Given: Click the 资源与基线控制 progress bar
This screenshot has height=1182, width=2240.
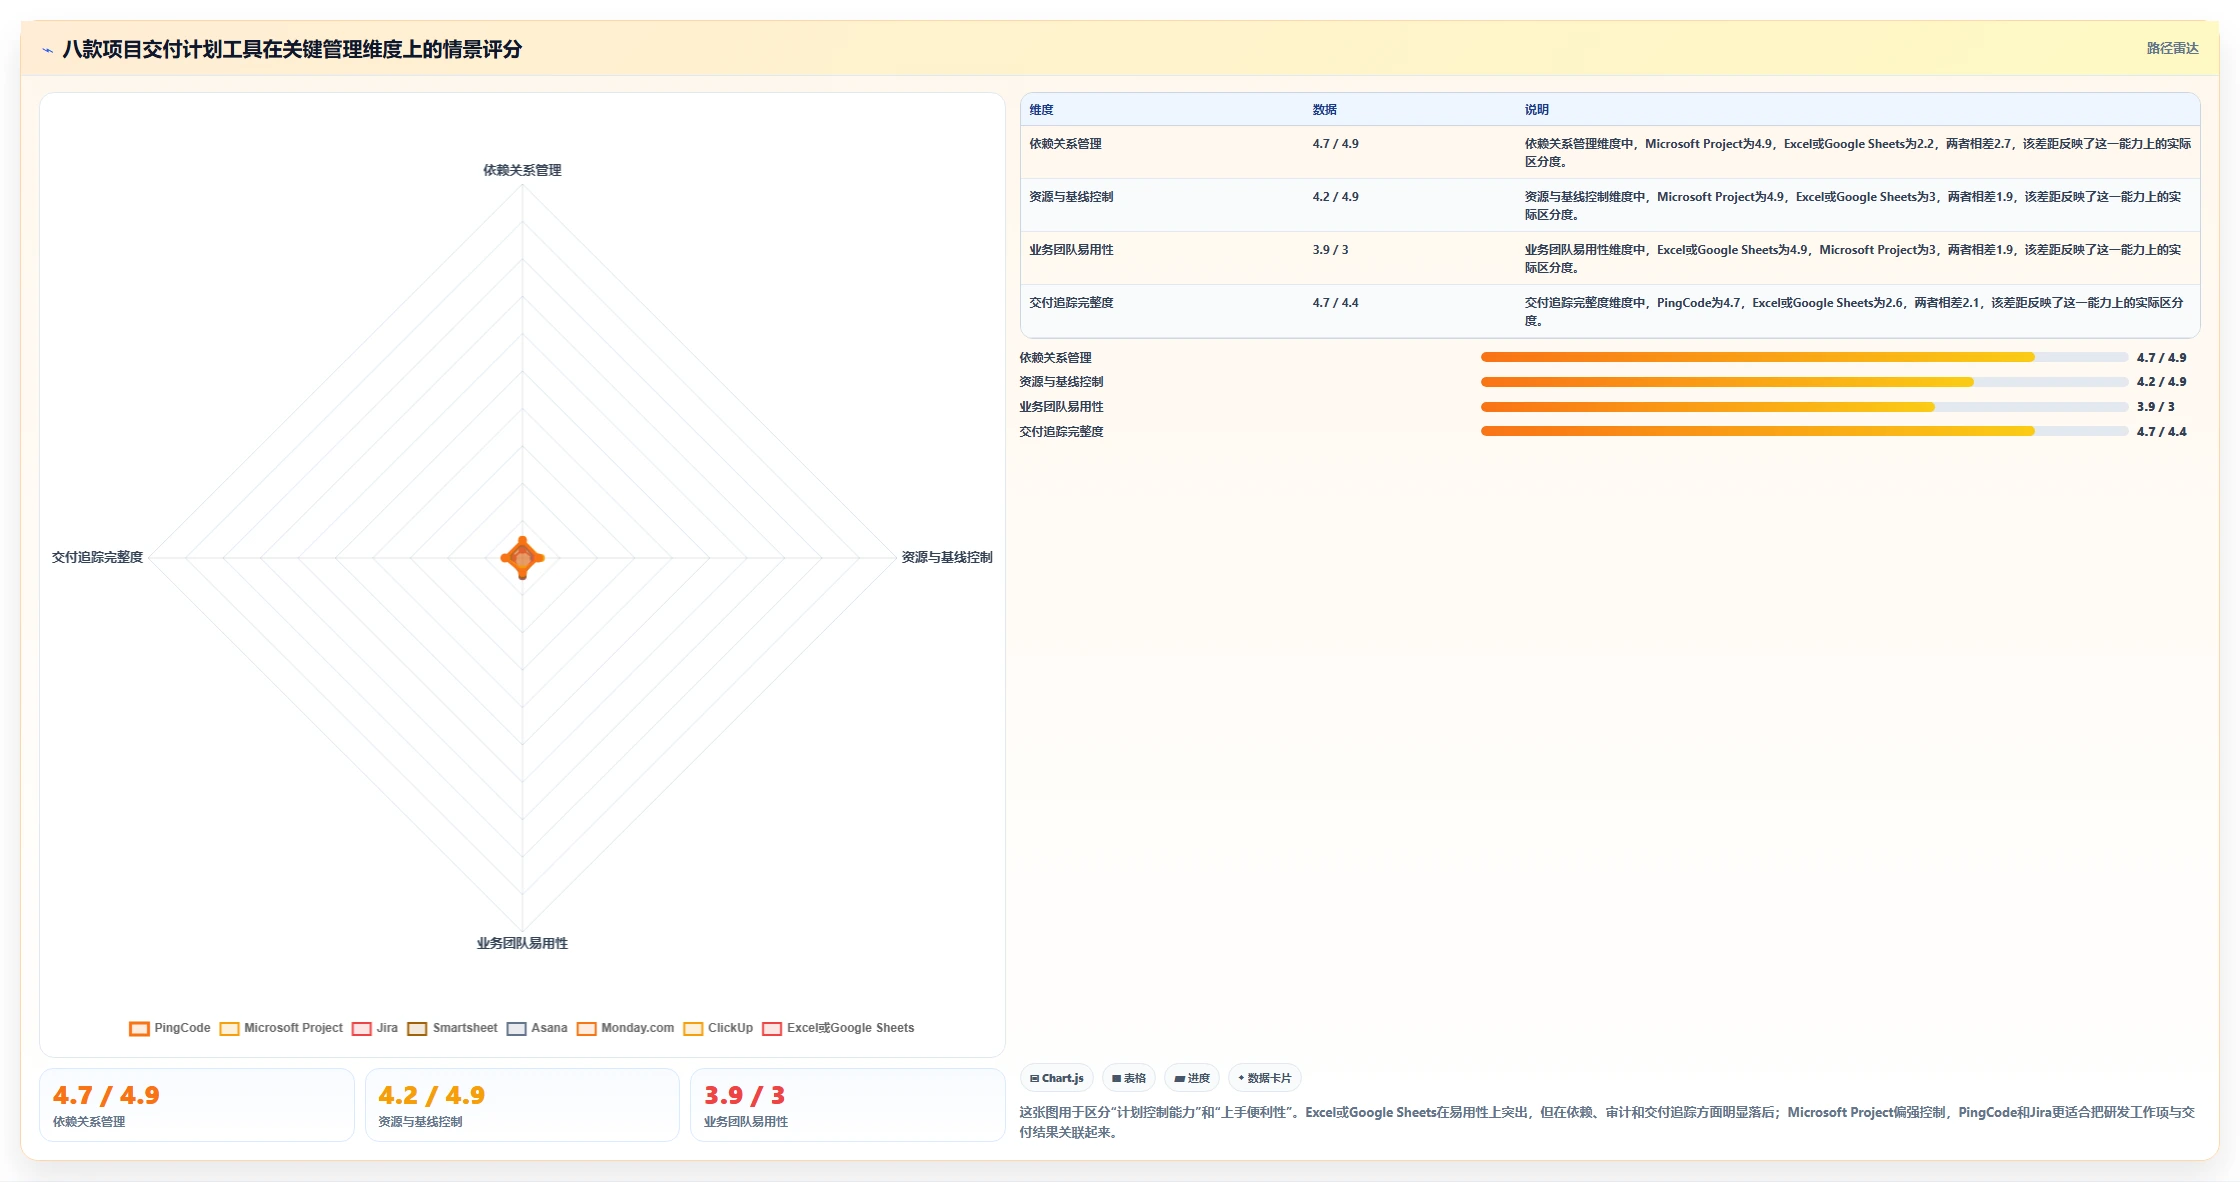Looking at the screenshot, I should pos(1804,382).
